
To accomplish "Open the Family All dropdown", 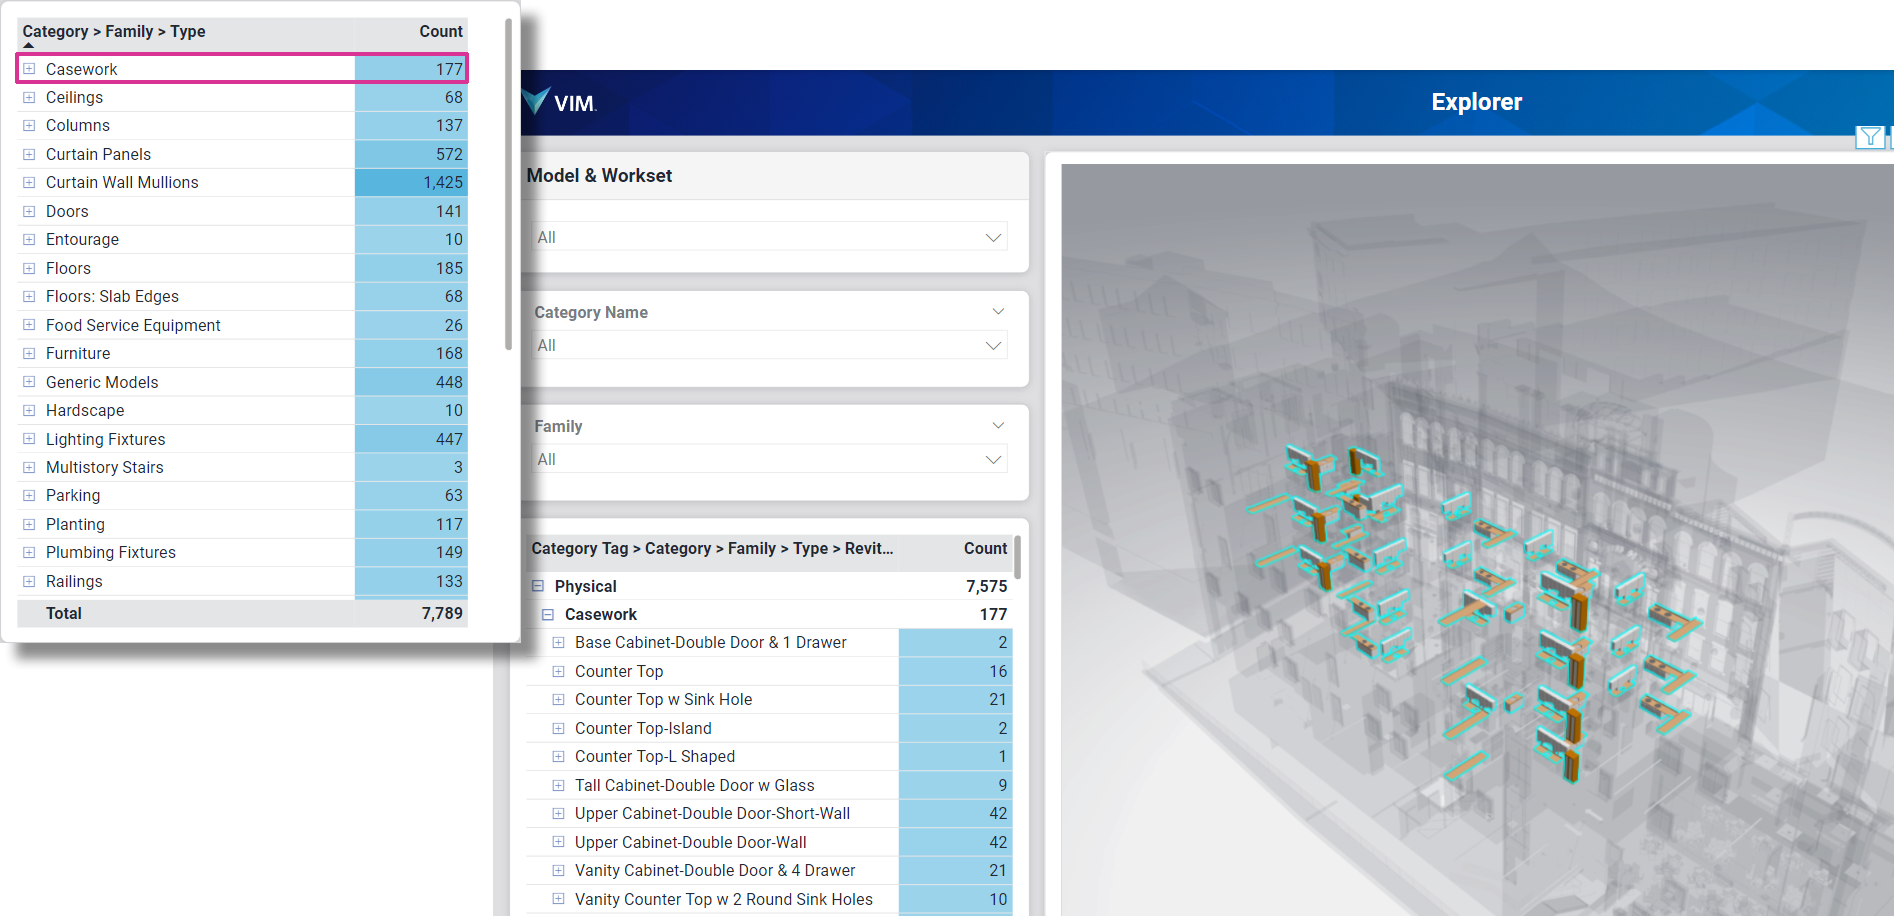I will pos(769,459).
